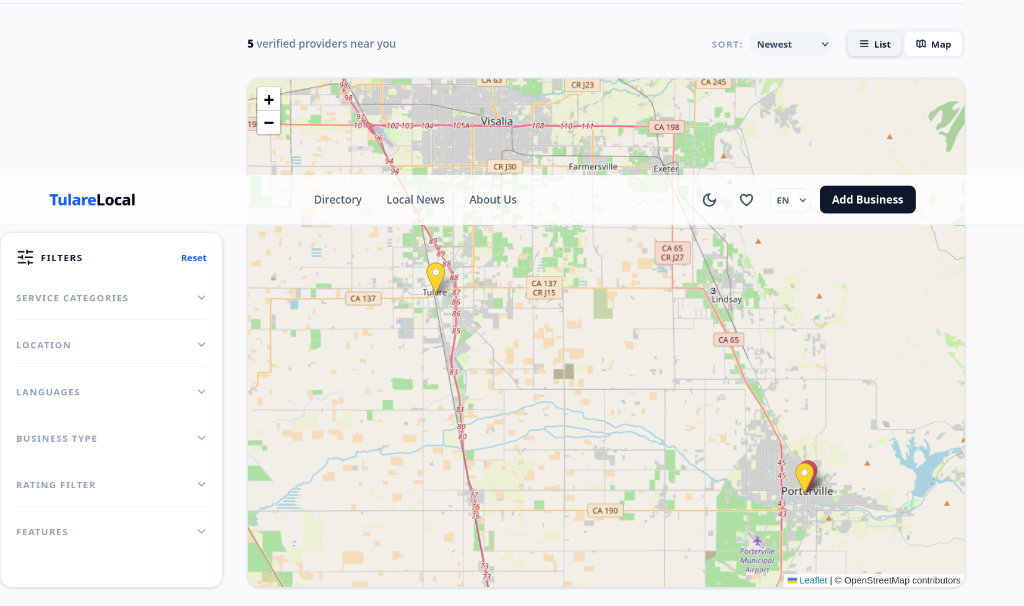Viewport: 1024px width, 606px height.
Task: Zoom out the map with minus button
Action: coord(268,123)
